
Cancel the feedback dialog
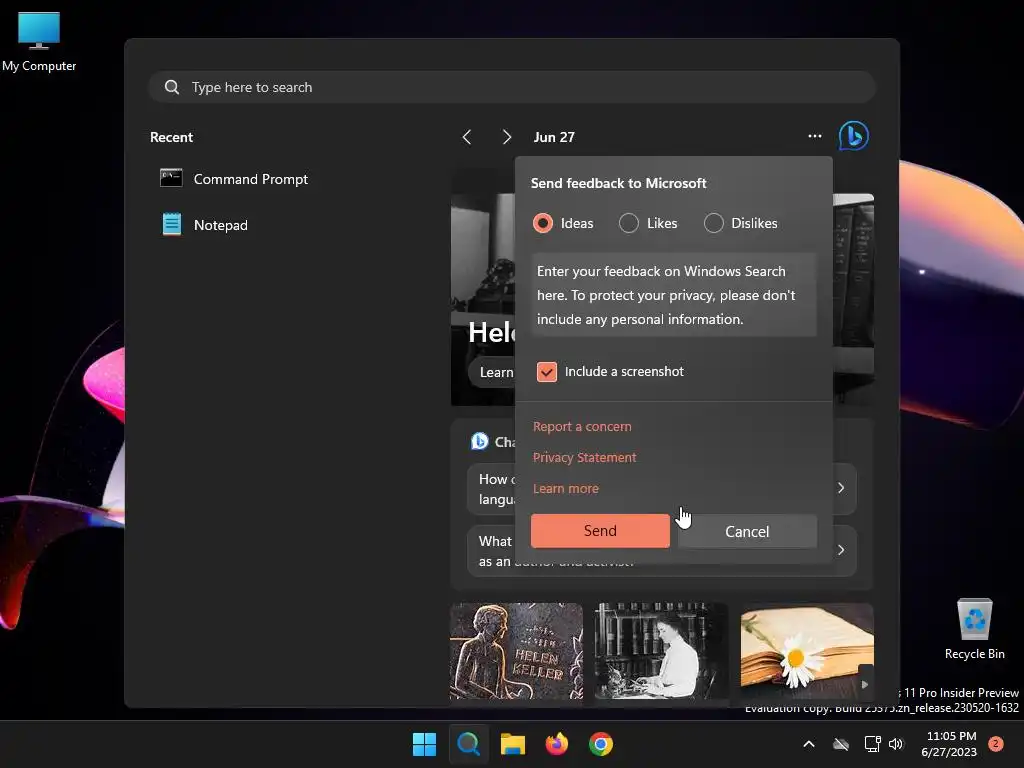click(x=747, y=532)
